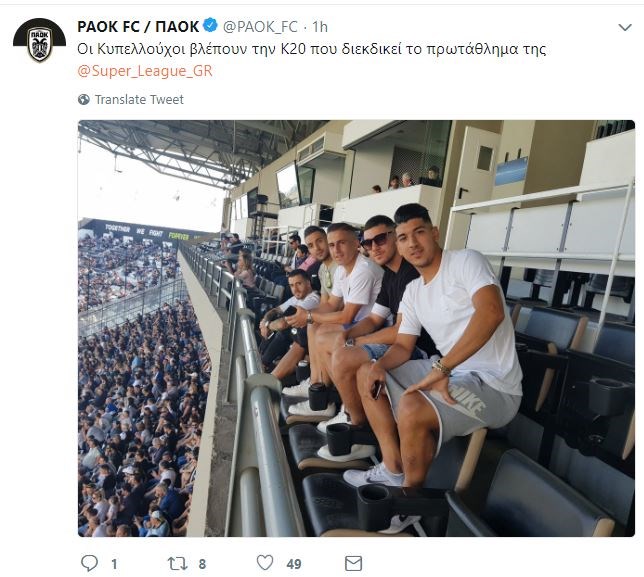This screenshot has width=644, height=577.
Task: Click the PAOK FC profile avatar
Action: pyautogui.click(x=39, y=41)
